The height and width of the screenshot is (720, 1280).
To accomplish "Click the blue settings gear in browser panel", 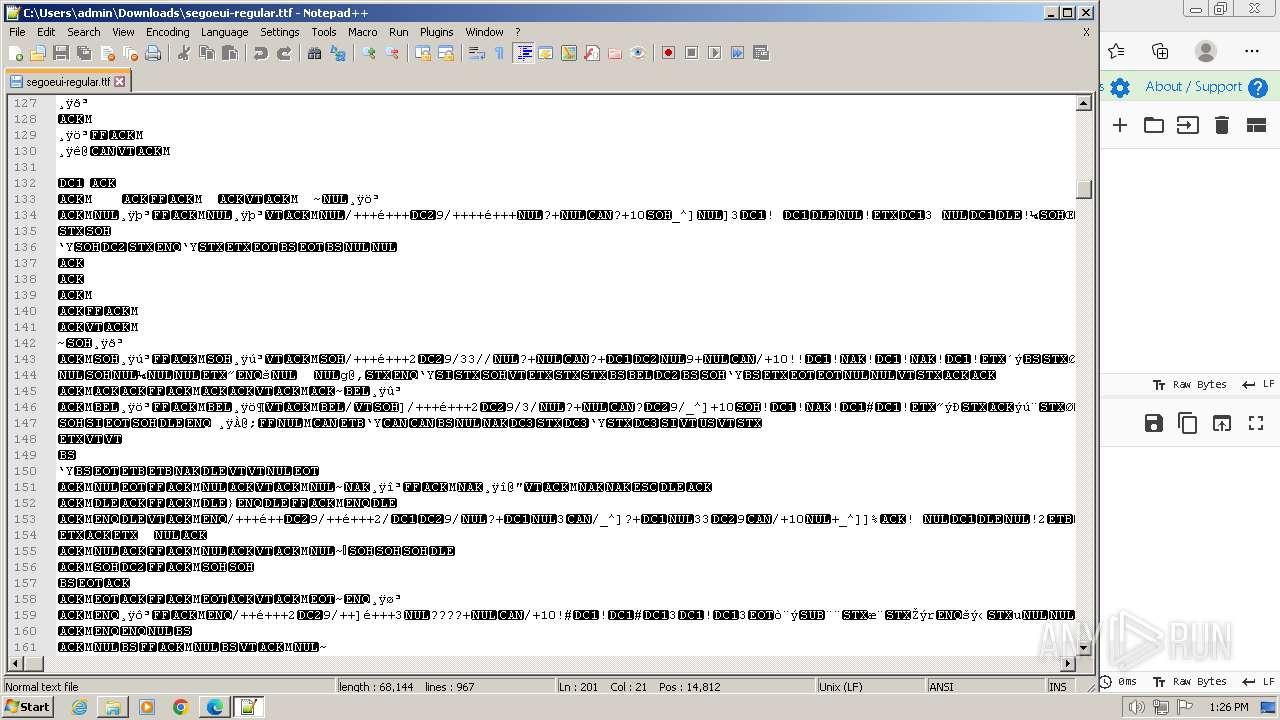I will [x=1120, y=88].
